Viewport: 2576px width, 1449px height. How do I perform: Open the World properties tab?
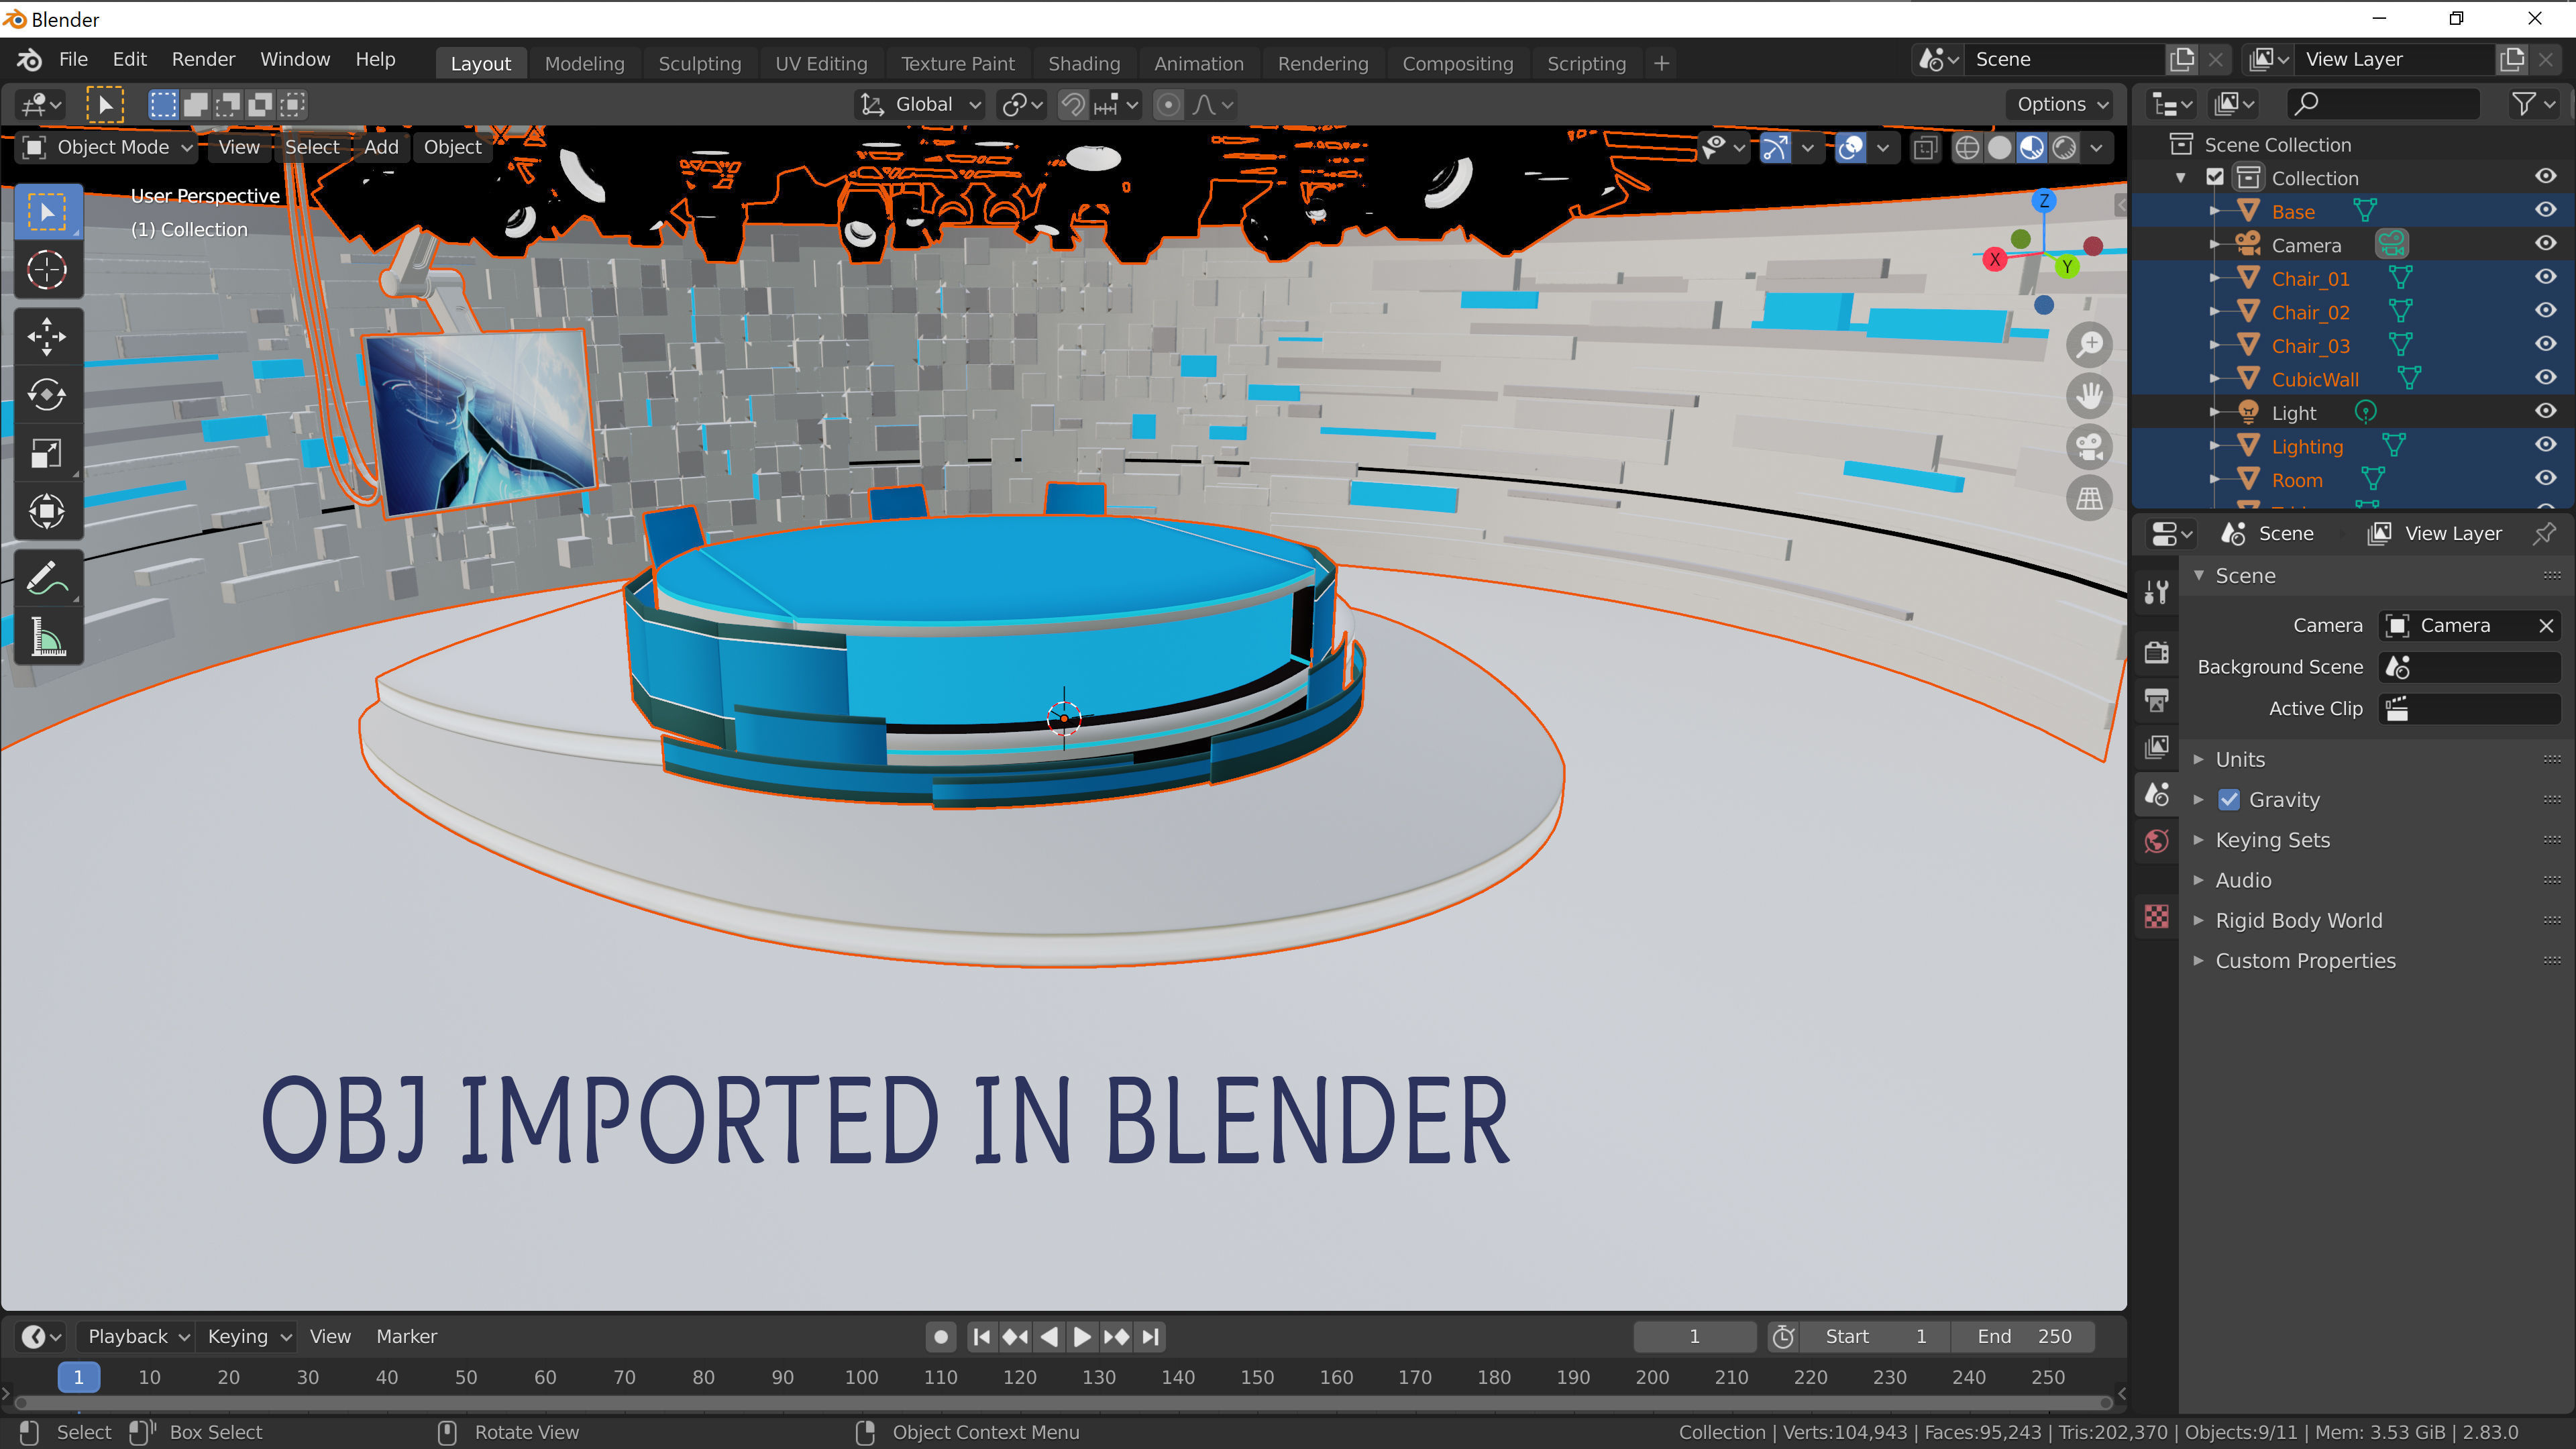[x=2157, y=841]
